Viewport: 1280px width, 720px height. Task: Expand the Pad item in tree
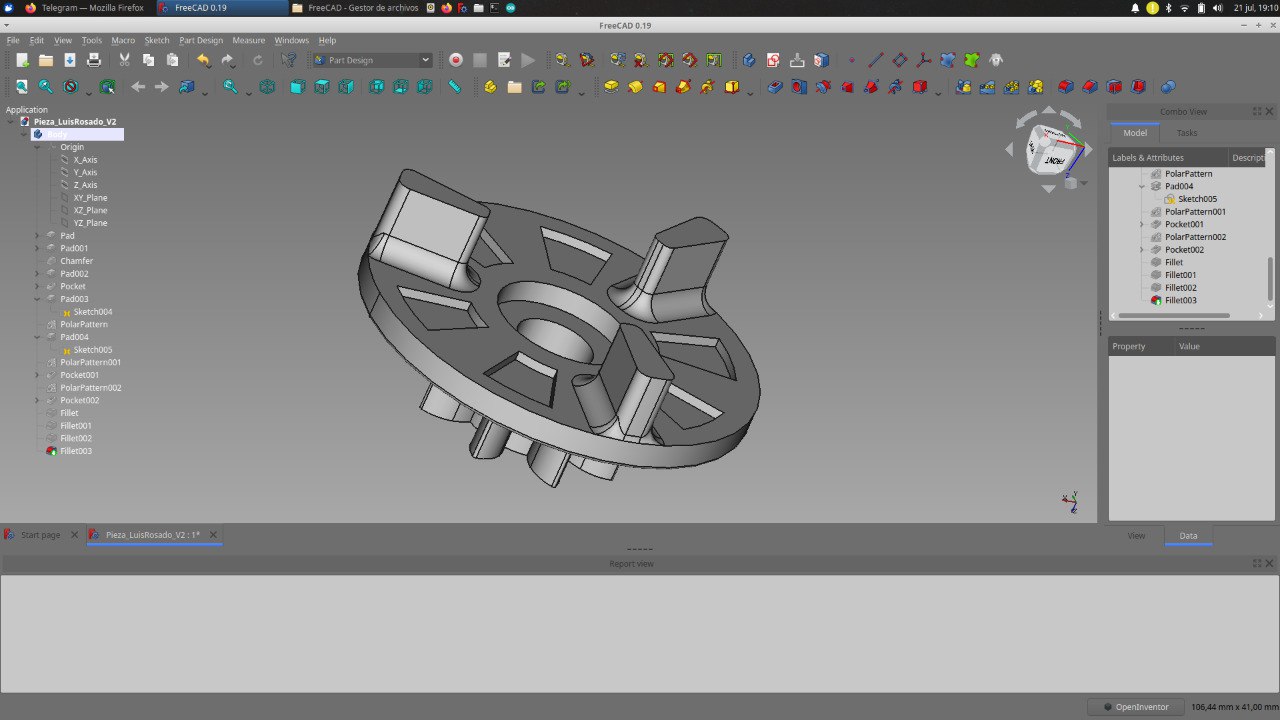point(37,236)
